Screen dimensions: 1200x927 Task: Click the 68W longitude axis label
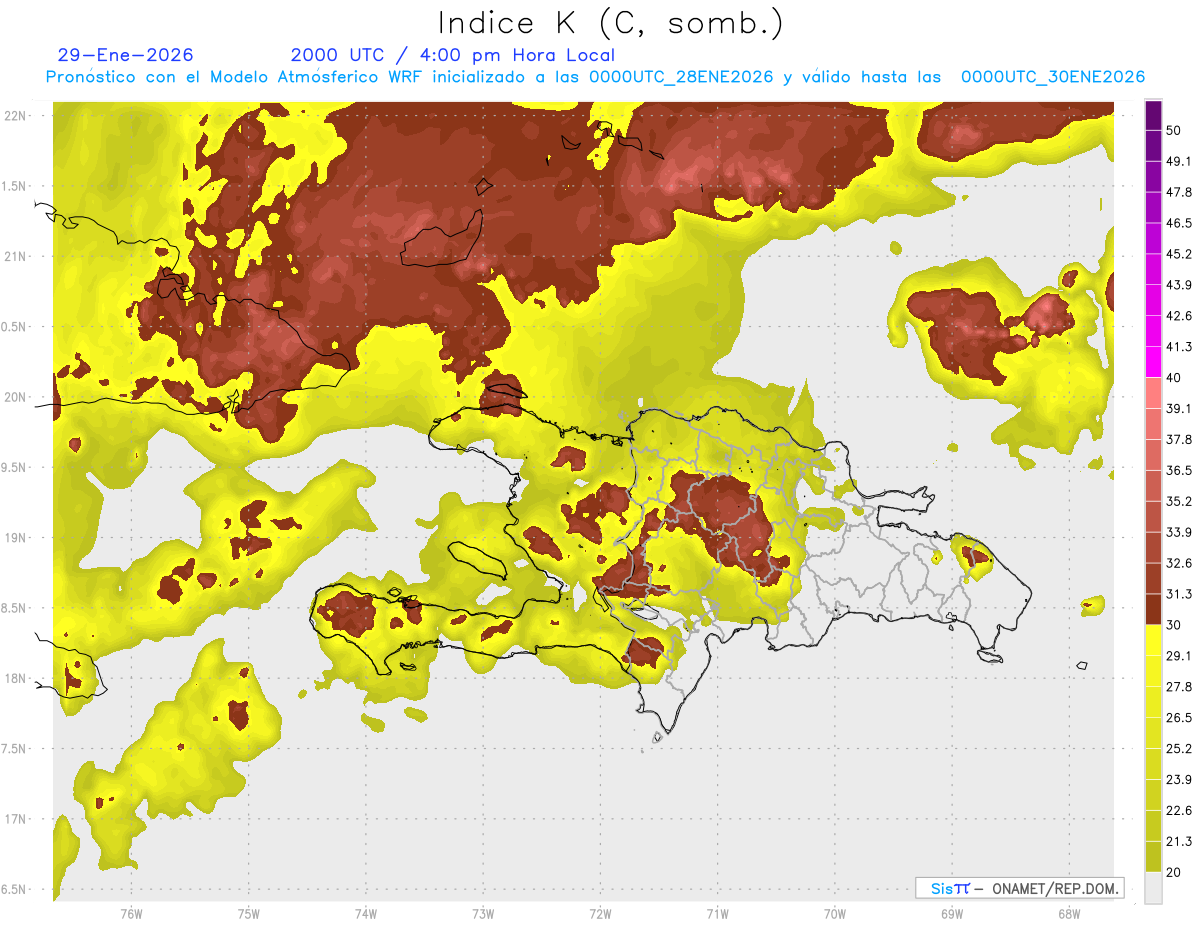(1068, 913)
